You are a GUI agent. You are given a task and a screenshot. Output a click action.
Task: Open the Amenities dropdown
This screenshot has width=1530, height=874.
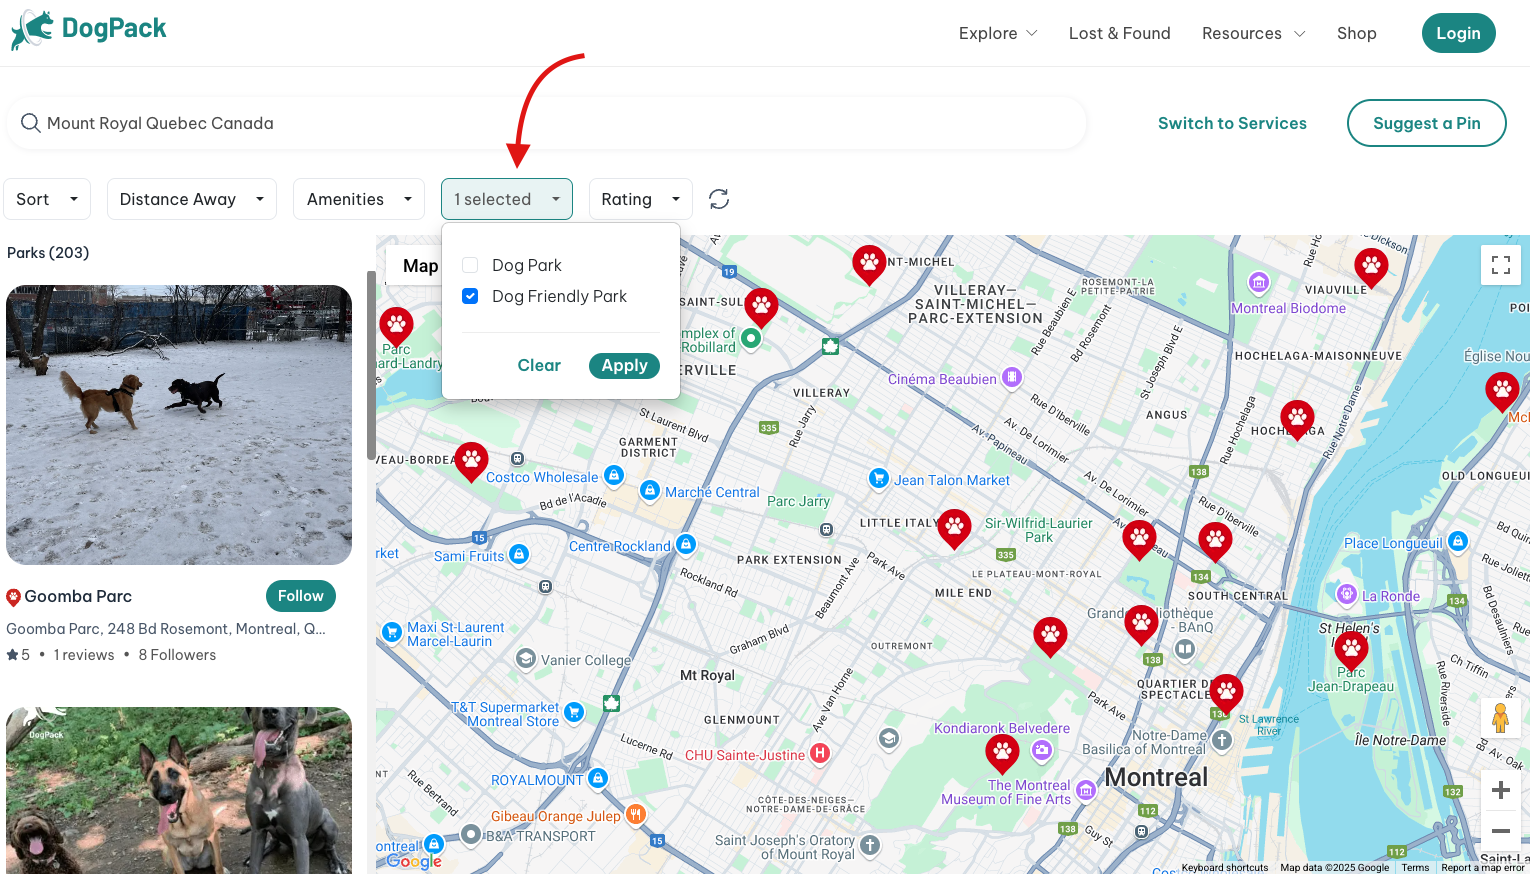pyautogui.click(x=359, y=199)
